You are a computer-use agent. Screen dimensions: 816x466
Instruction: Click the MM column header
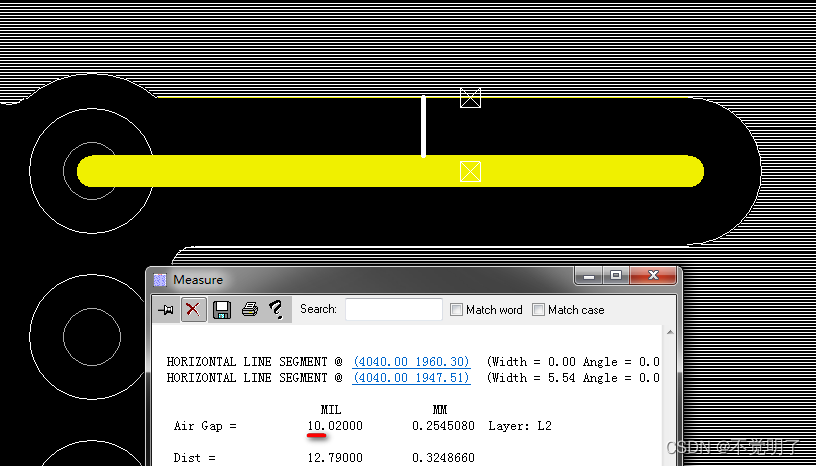click(x=440, y=410)
